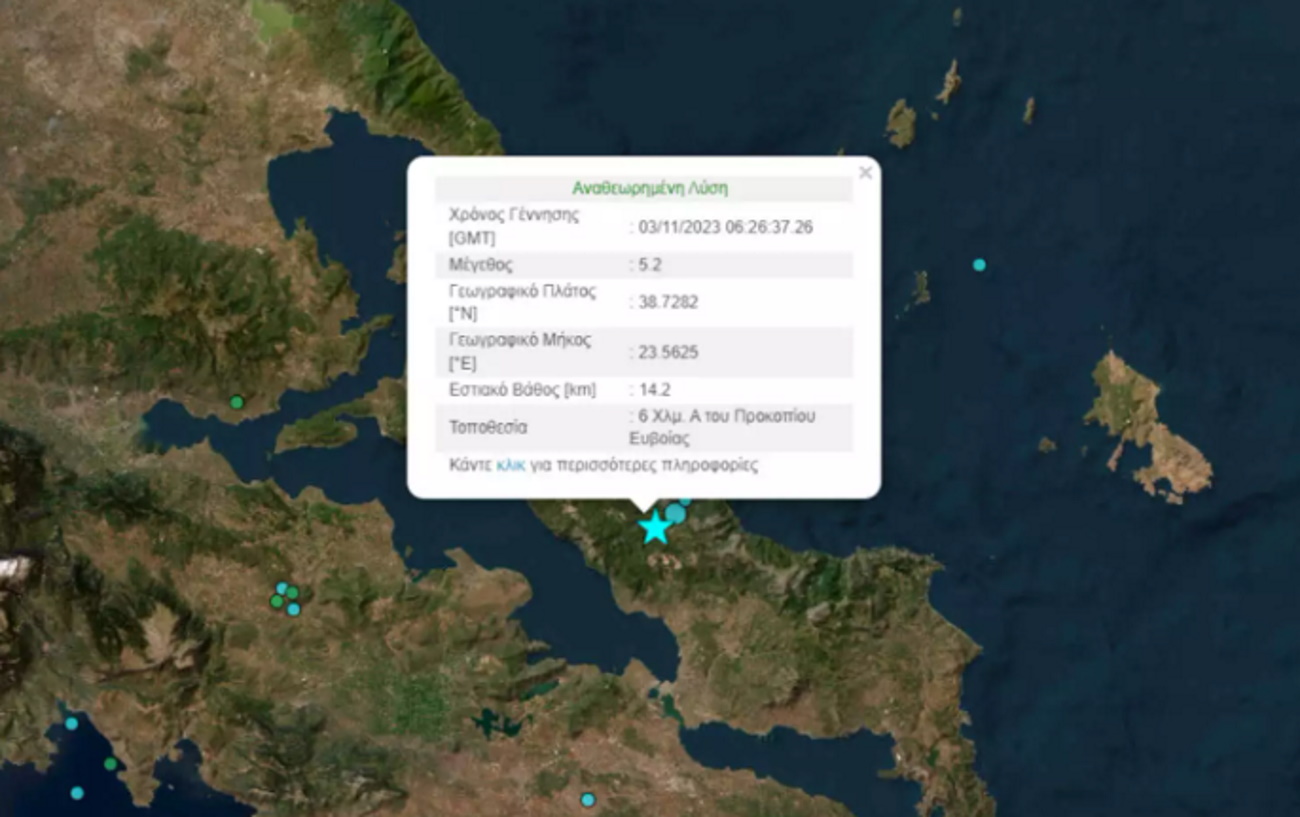
Task: Select the lone green marker on the northwest coast
Action: [237, 402]
